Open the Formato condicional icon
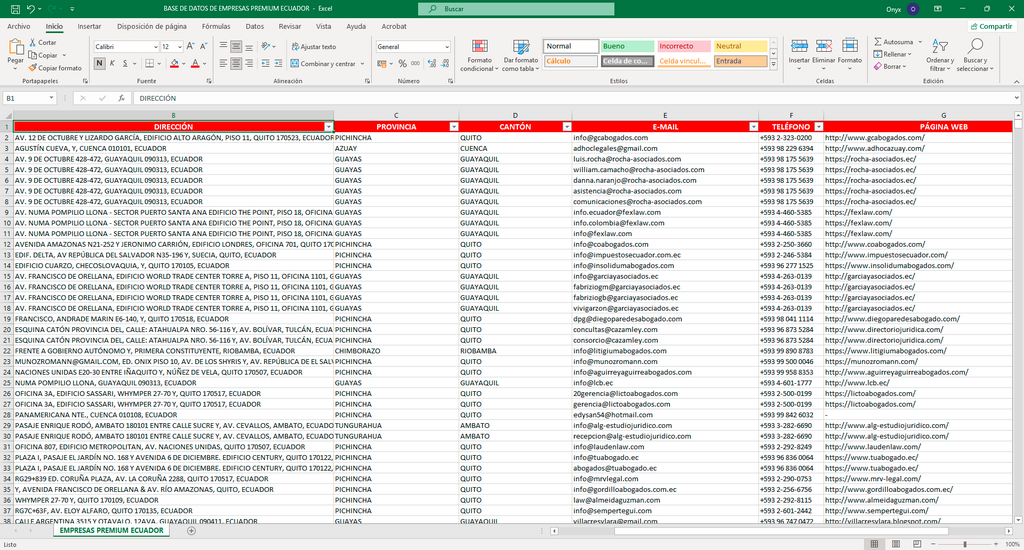The image size is (1024, 550). (x=479, y=46)
